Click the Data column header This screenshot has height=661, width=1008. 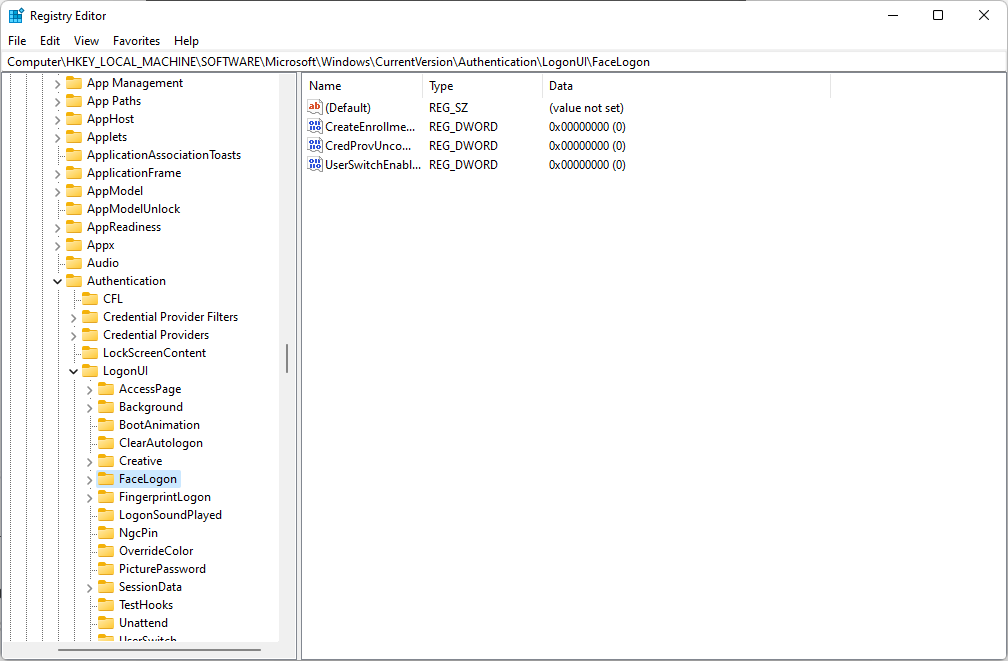pos(685,87)
